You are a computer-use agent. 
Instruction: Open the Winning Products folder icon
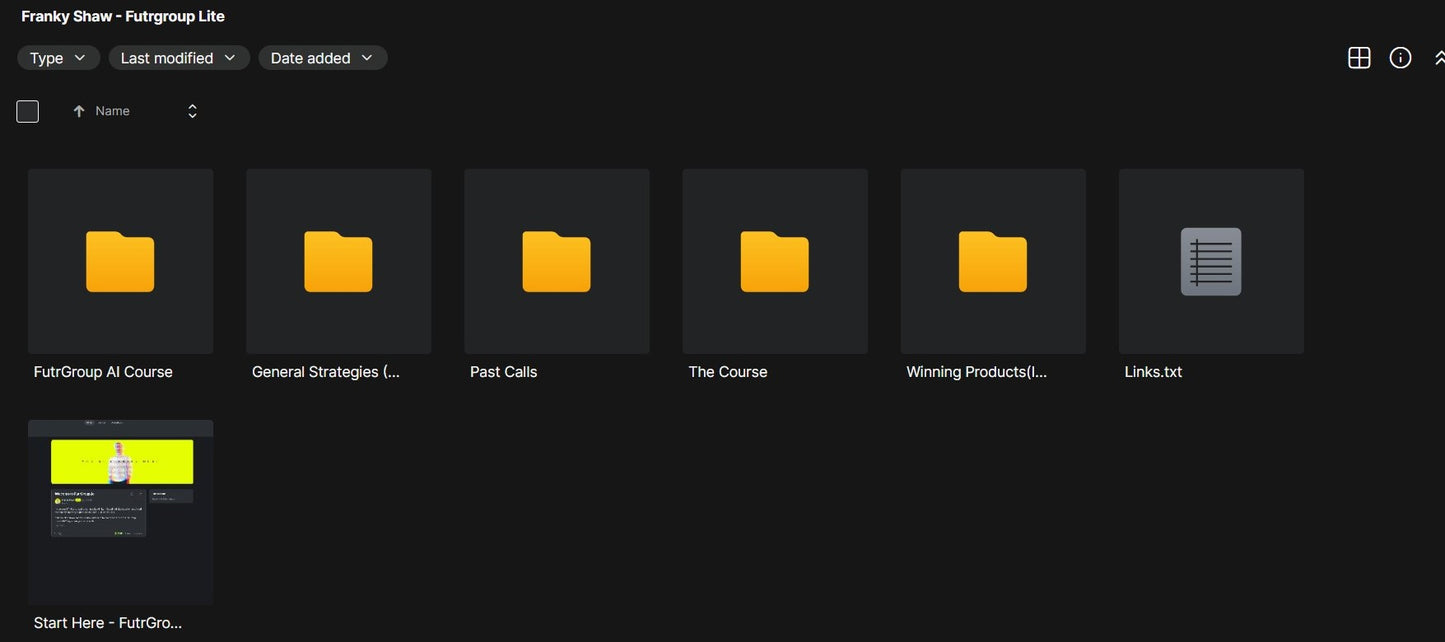point(992,262)
